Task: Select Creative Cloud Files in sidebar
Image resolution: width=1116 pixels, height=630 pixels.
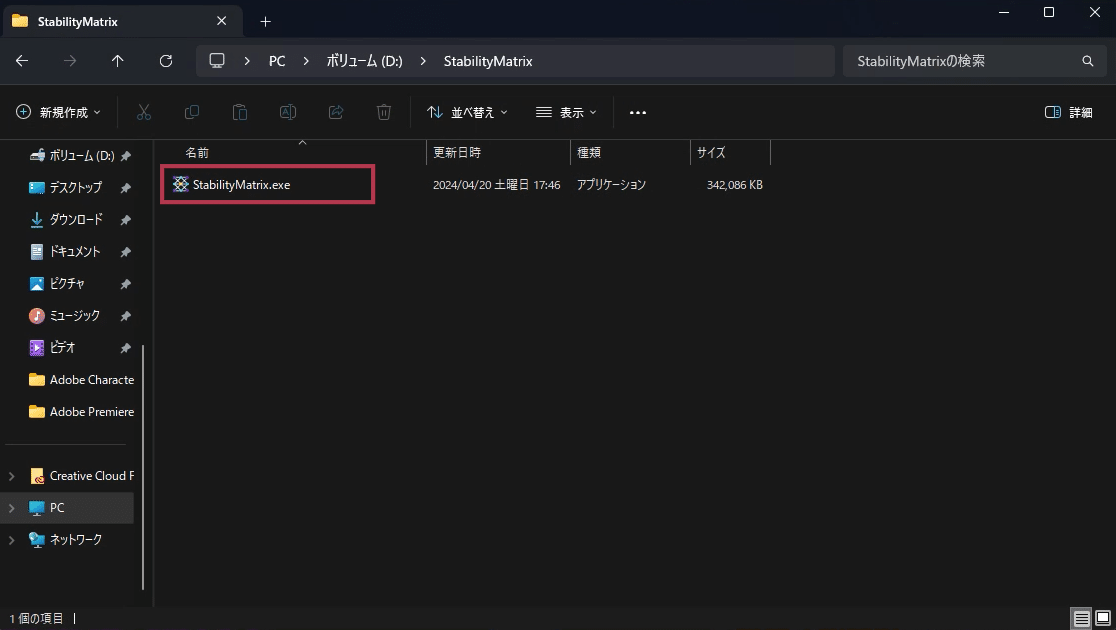Action: (x=80, y=476)
